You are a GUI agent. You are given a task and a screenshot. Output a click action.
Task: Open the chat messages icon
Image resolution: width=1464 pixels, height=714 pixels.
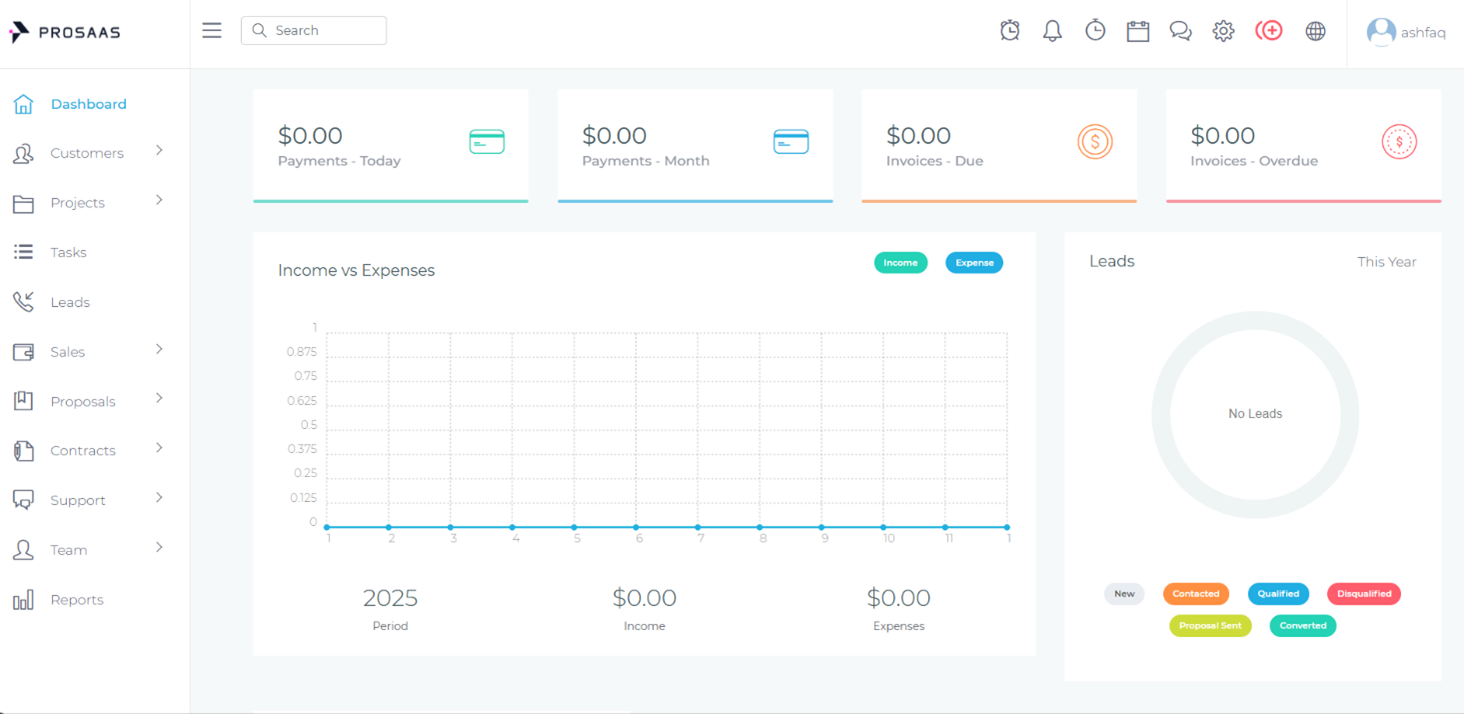click(x=1180, y=30)
